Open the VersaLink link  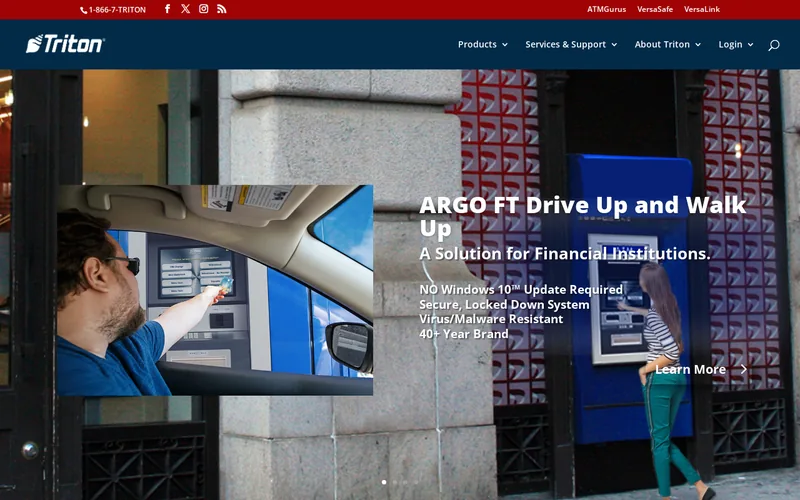pos(702,9)
